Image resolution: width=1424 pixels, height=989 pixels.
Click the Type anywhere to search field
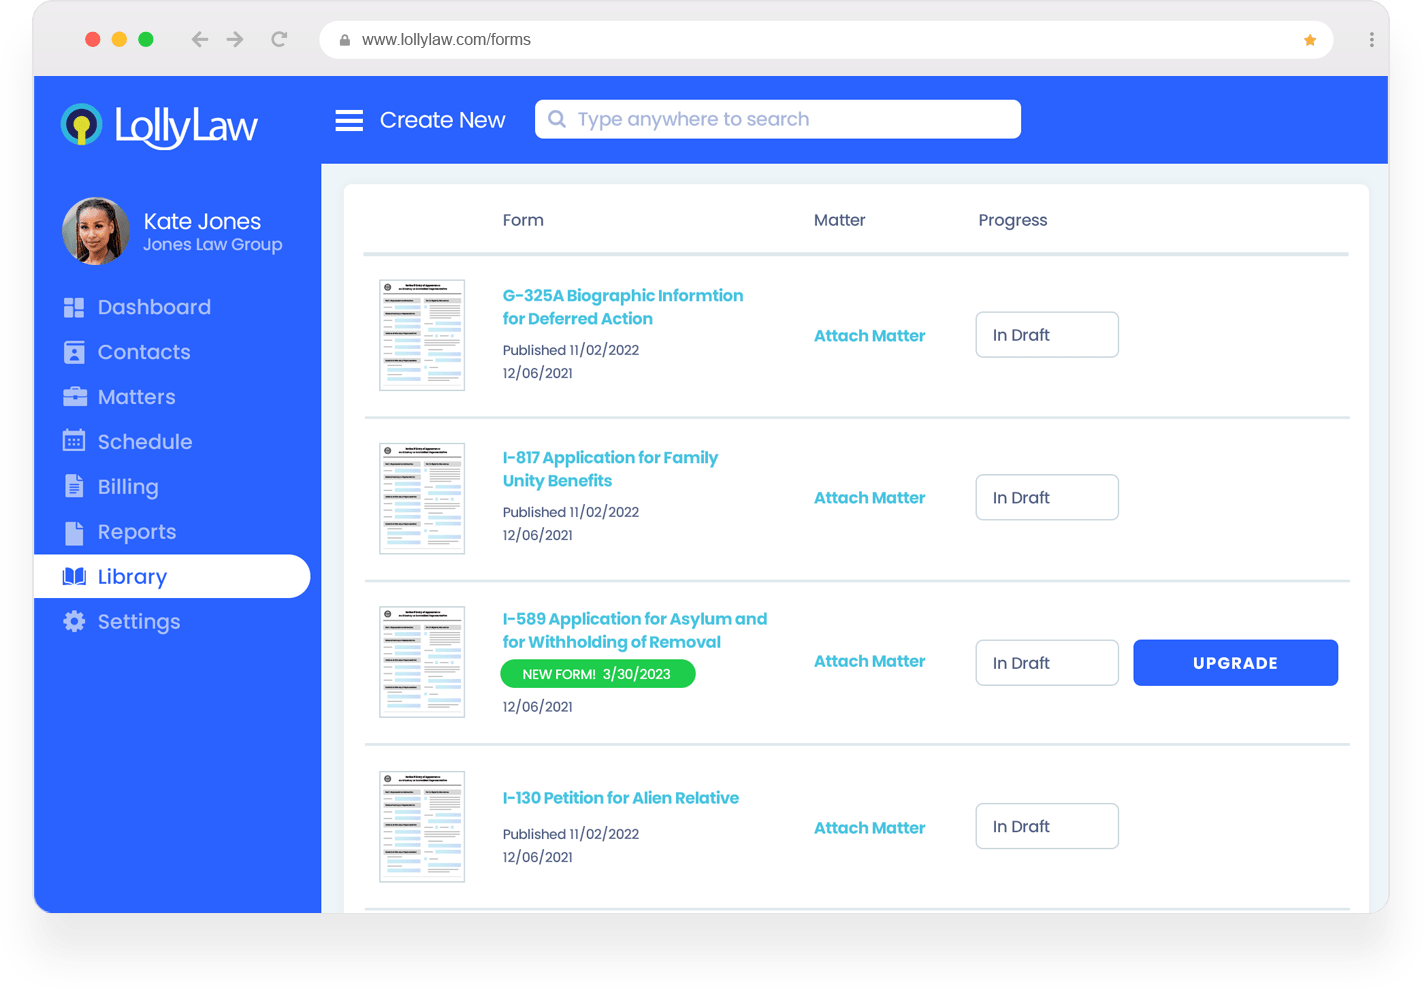click(778, 119)
